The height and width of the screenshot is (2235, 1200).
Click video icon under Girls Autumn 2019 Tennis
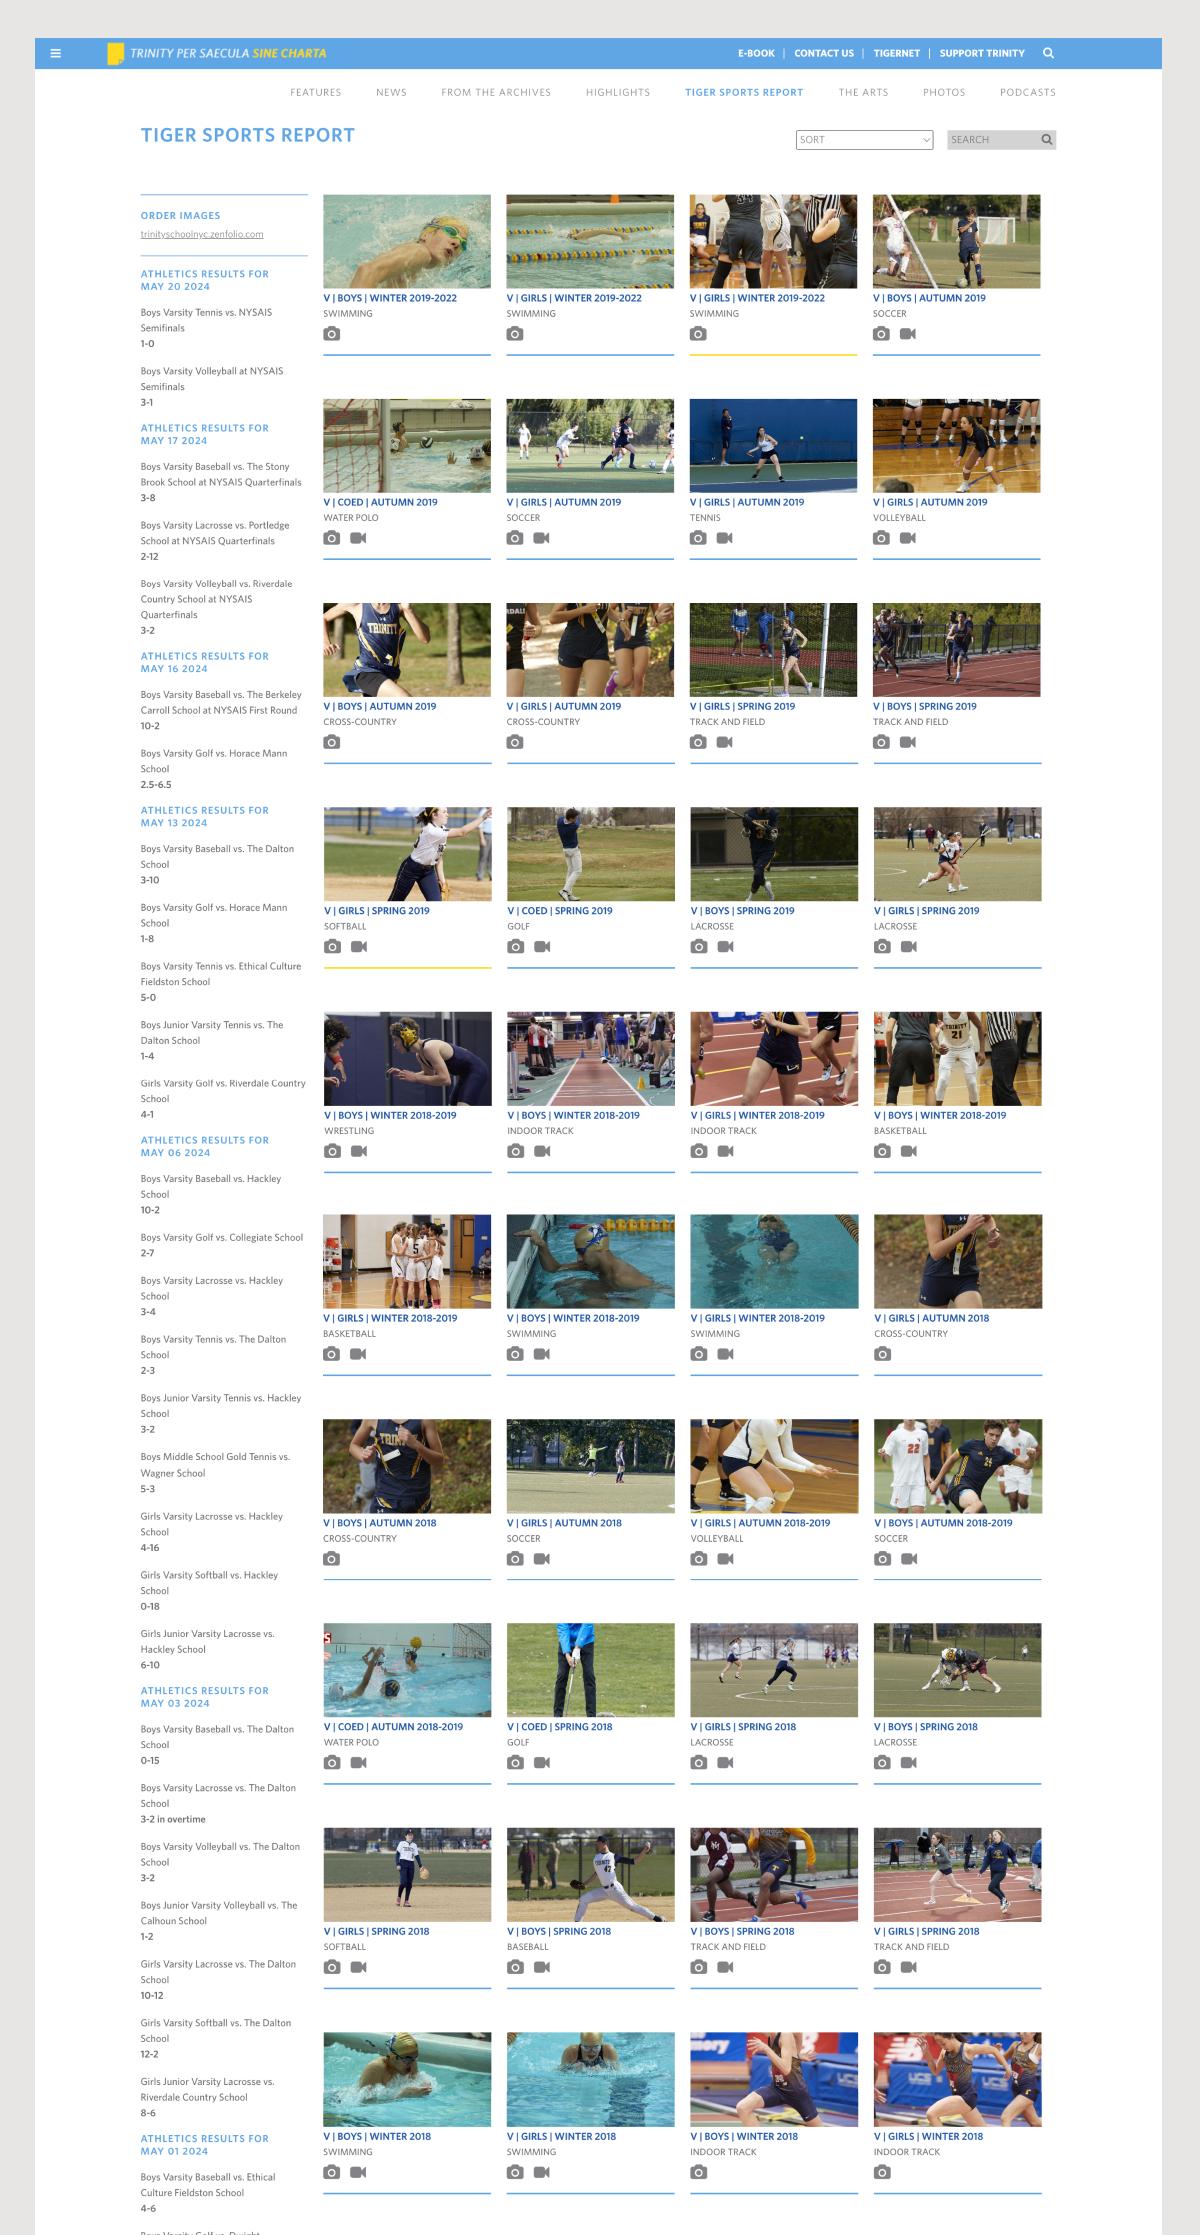(x=725, y=538)
